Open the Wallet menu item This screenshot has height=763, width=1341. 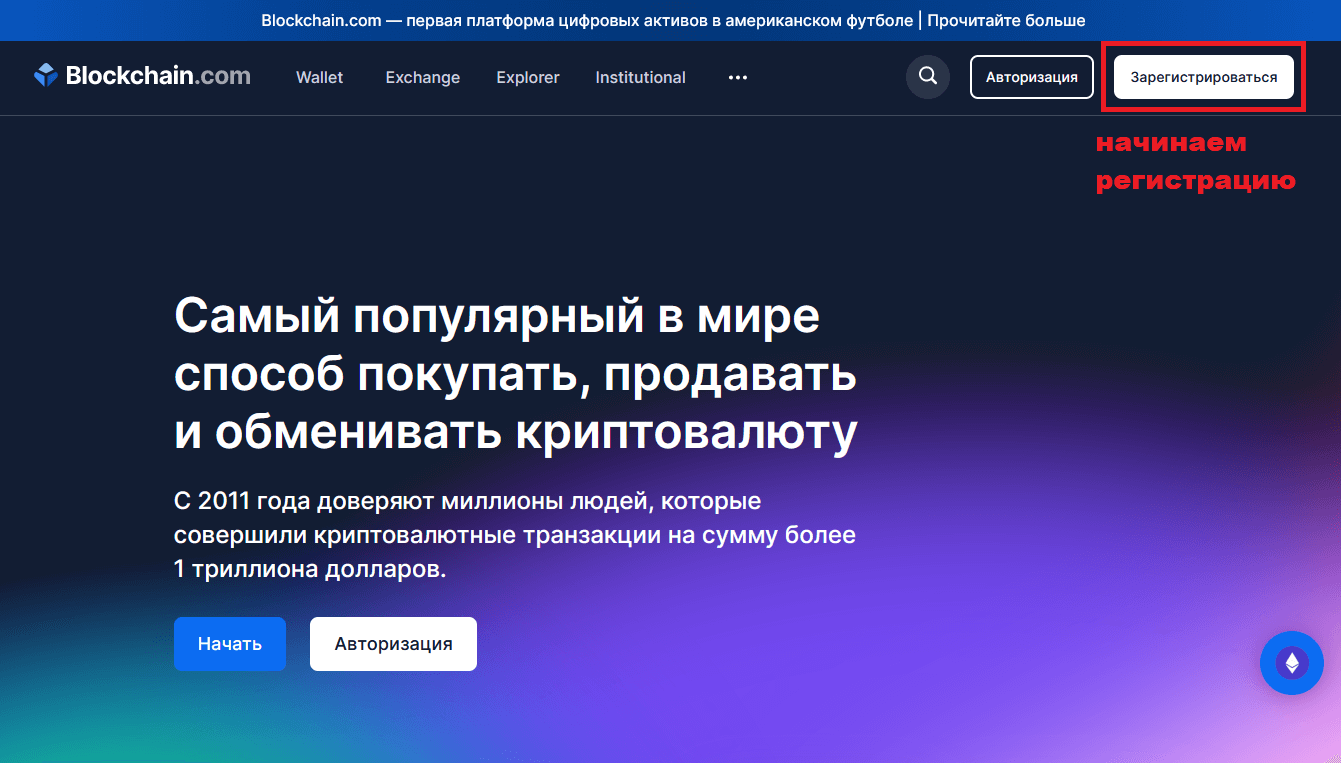(319, 77)
